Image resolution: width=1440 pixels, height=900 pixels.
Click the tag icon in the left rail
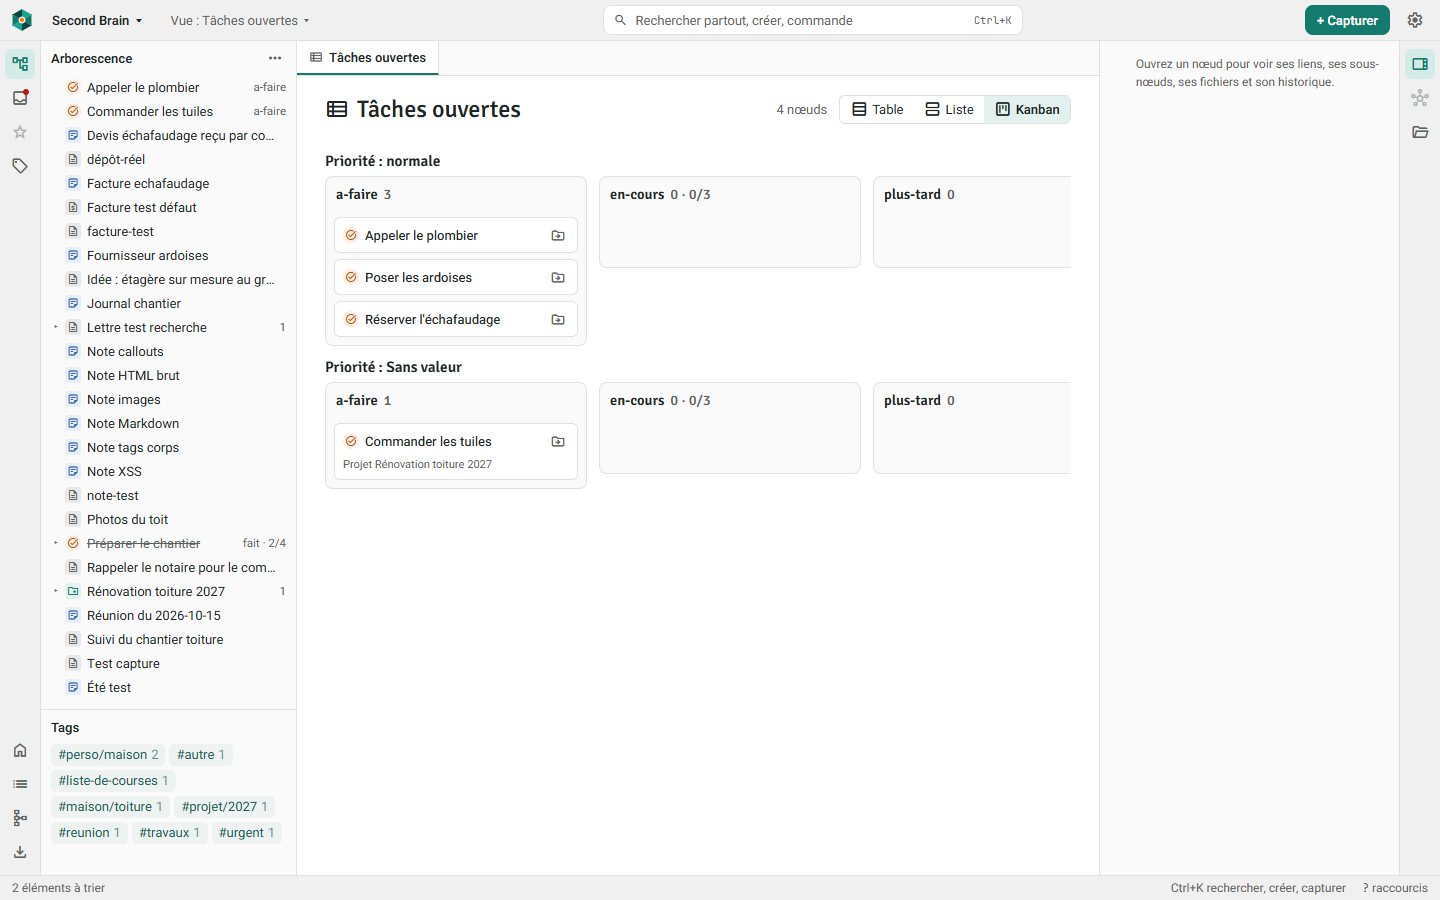click(20, 166)
